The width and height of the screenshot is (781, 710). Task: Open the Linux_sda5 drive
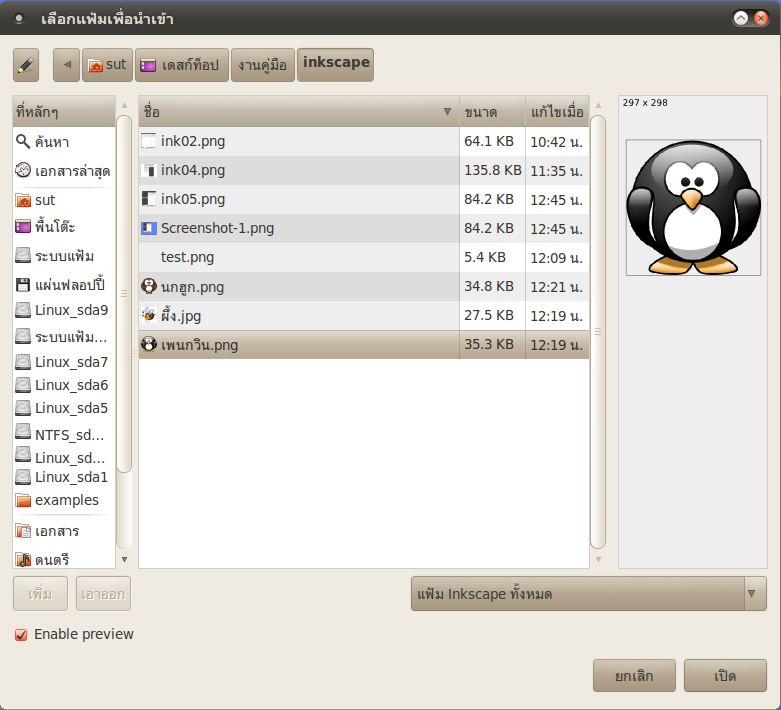(x=64, y=408)
